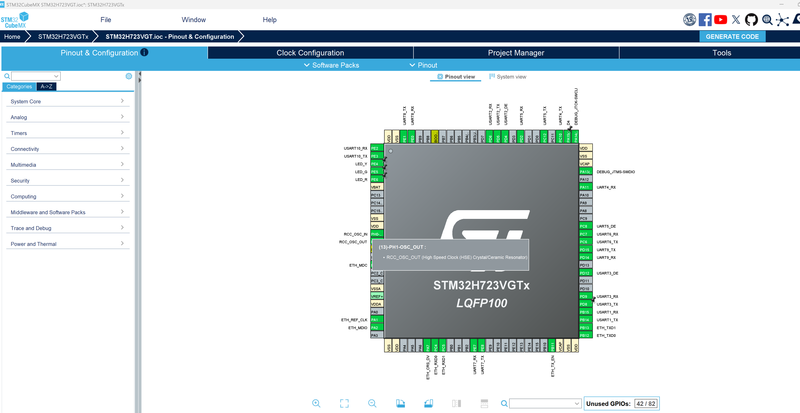
Task: Click the settings gear in left panel
Action: 129,76
